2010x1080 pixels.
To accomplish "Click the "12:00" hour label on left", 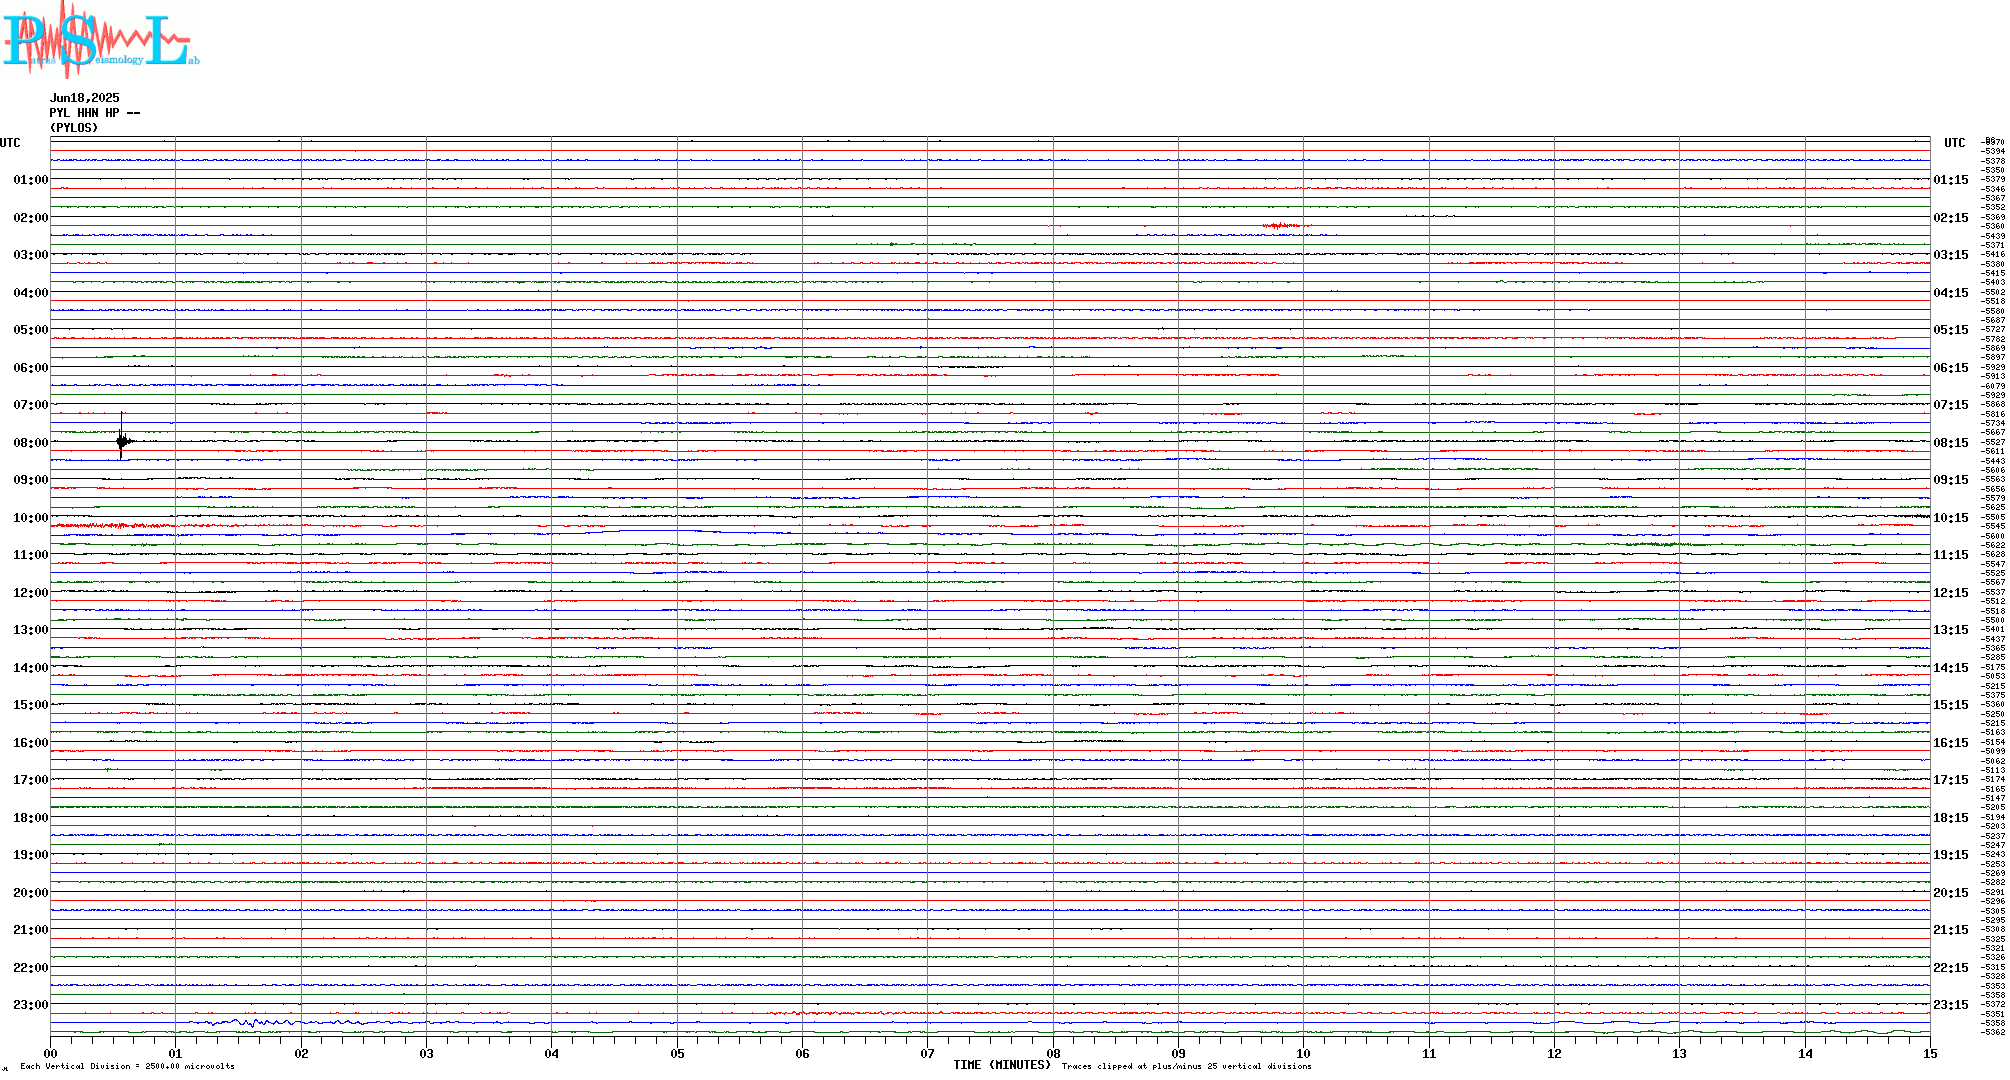I will pyautogui.click(x=31, y=593).
